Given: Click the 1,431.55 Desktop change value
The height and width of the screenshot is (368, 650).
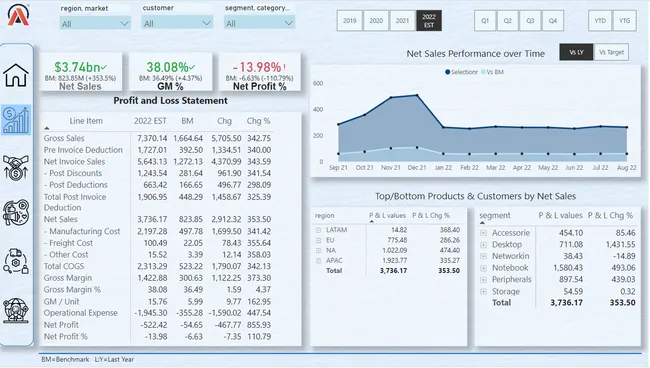Looking at the screenshot, I should coord(620,245).
